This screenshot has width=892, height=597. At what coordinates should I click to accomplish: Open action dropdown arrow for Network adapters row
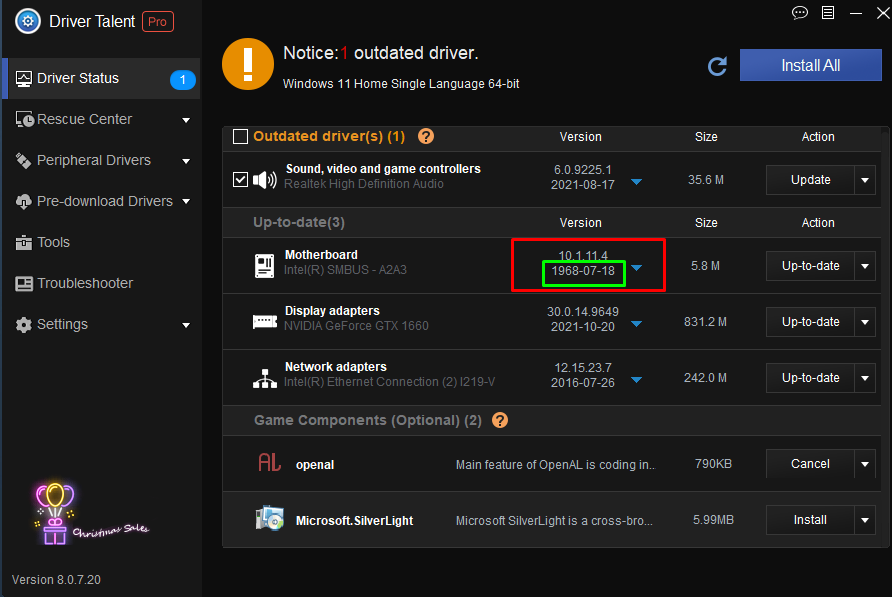pyautogui.click(x=865, y=378)
